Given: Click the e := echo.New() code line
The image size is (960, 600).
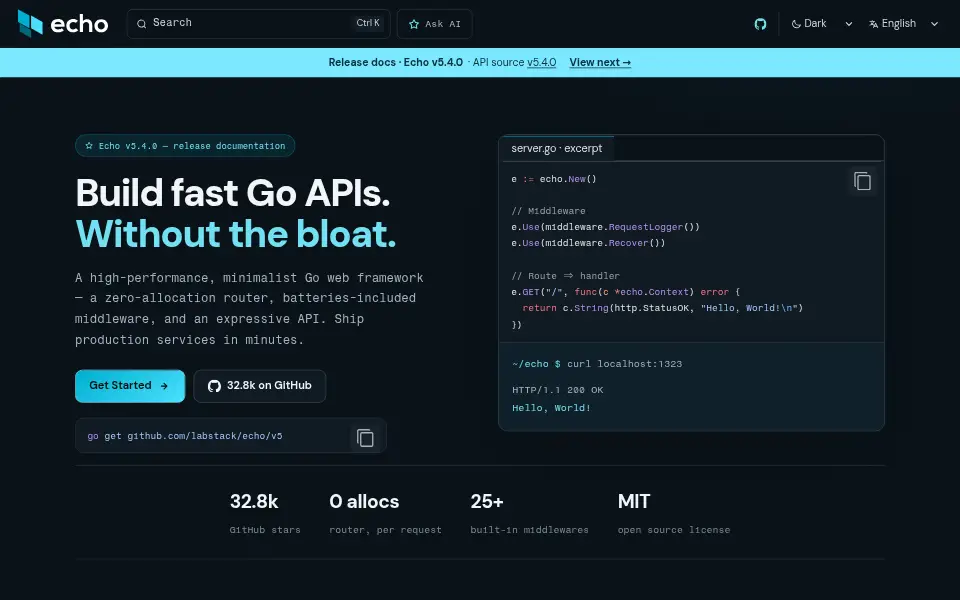Looking at the screenshot, I should point(553,179).
